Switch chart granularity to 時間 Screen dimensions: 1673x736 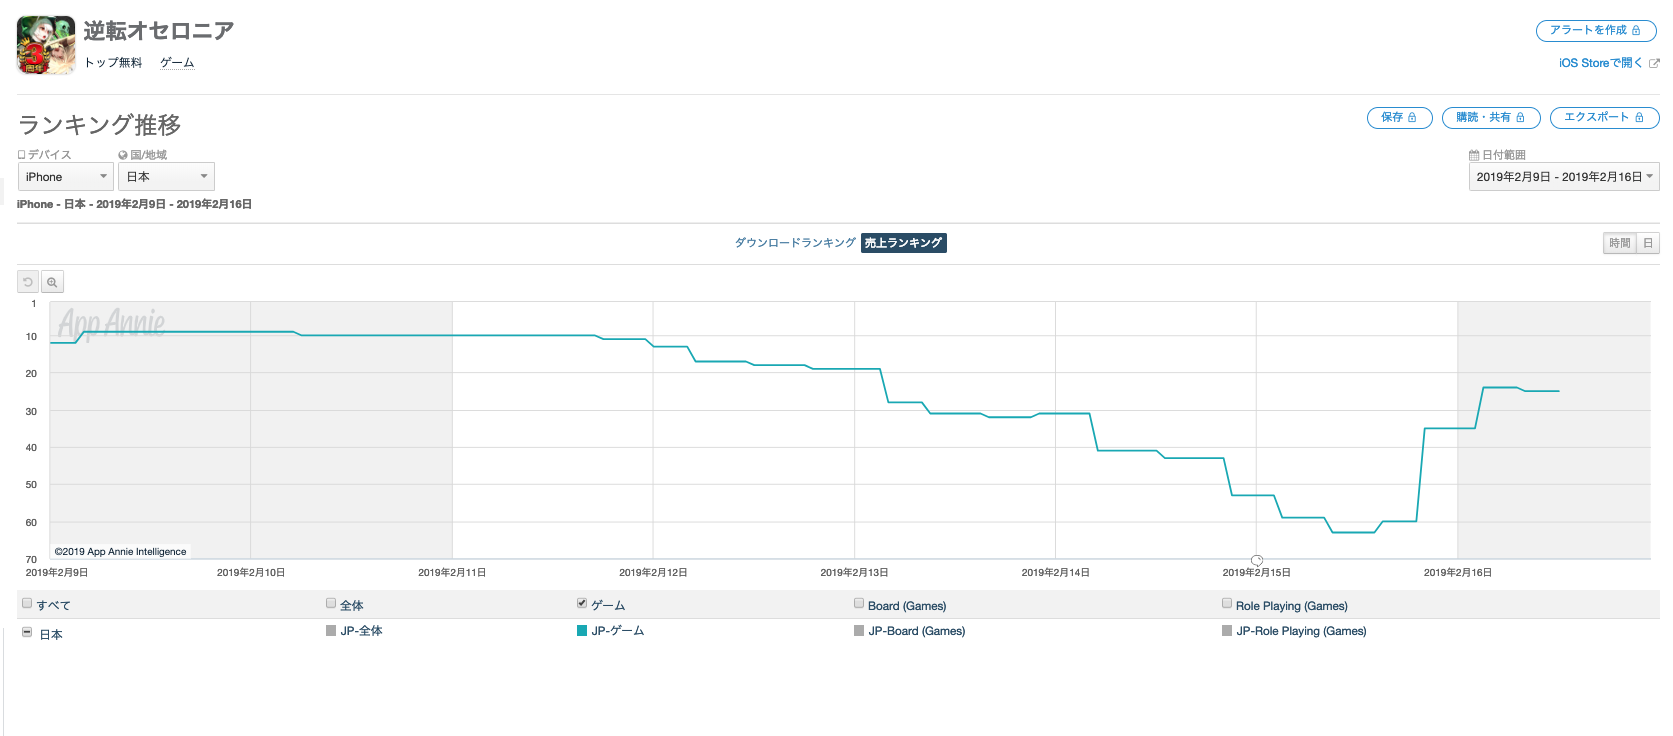[1619, 243]
